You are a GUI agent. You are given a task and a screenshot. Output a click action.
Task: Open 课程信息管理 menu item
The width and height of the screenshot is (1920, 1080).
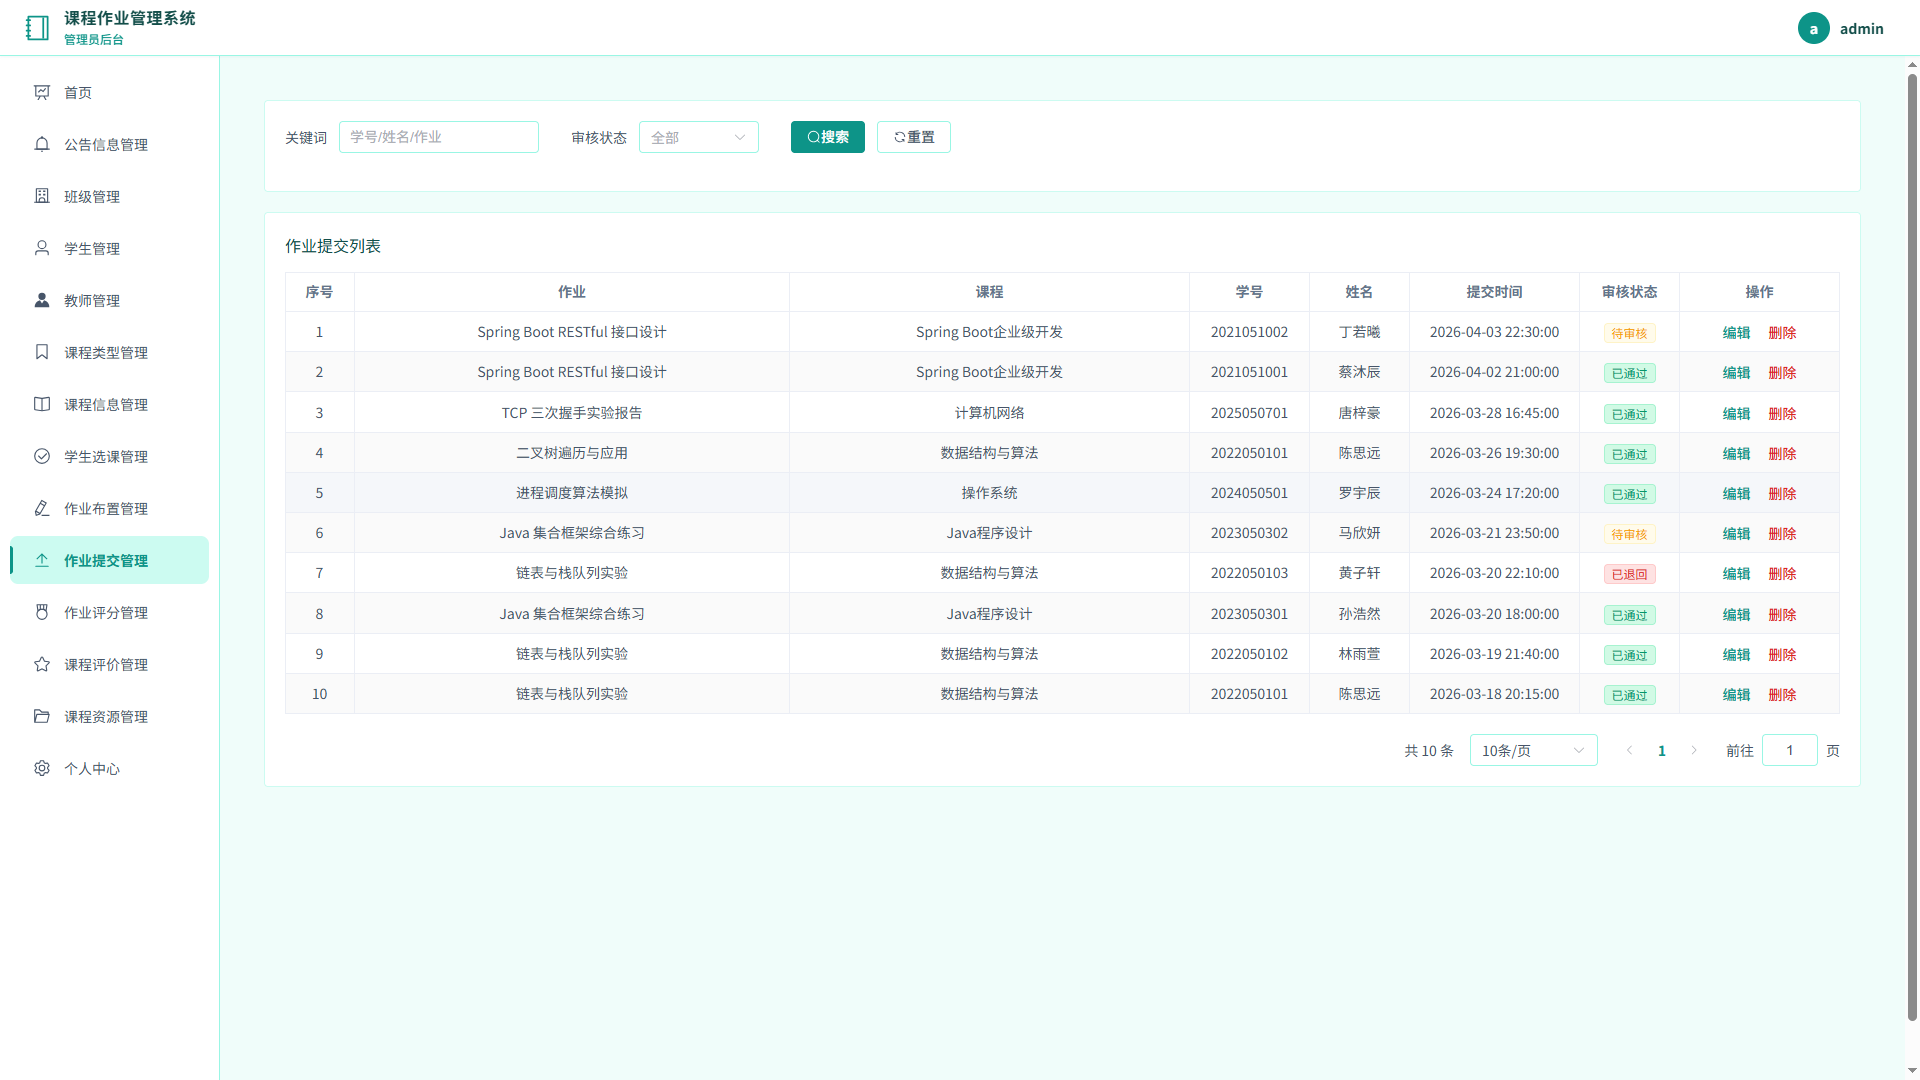[109, 404]
